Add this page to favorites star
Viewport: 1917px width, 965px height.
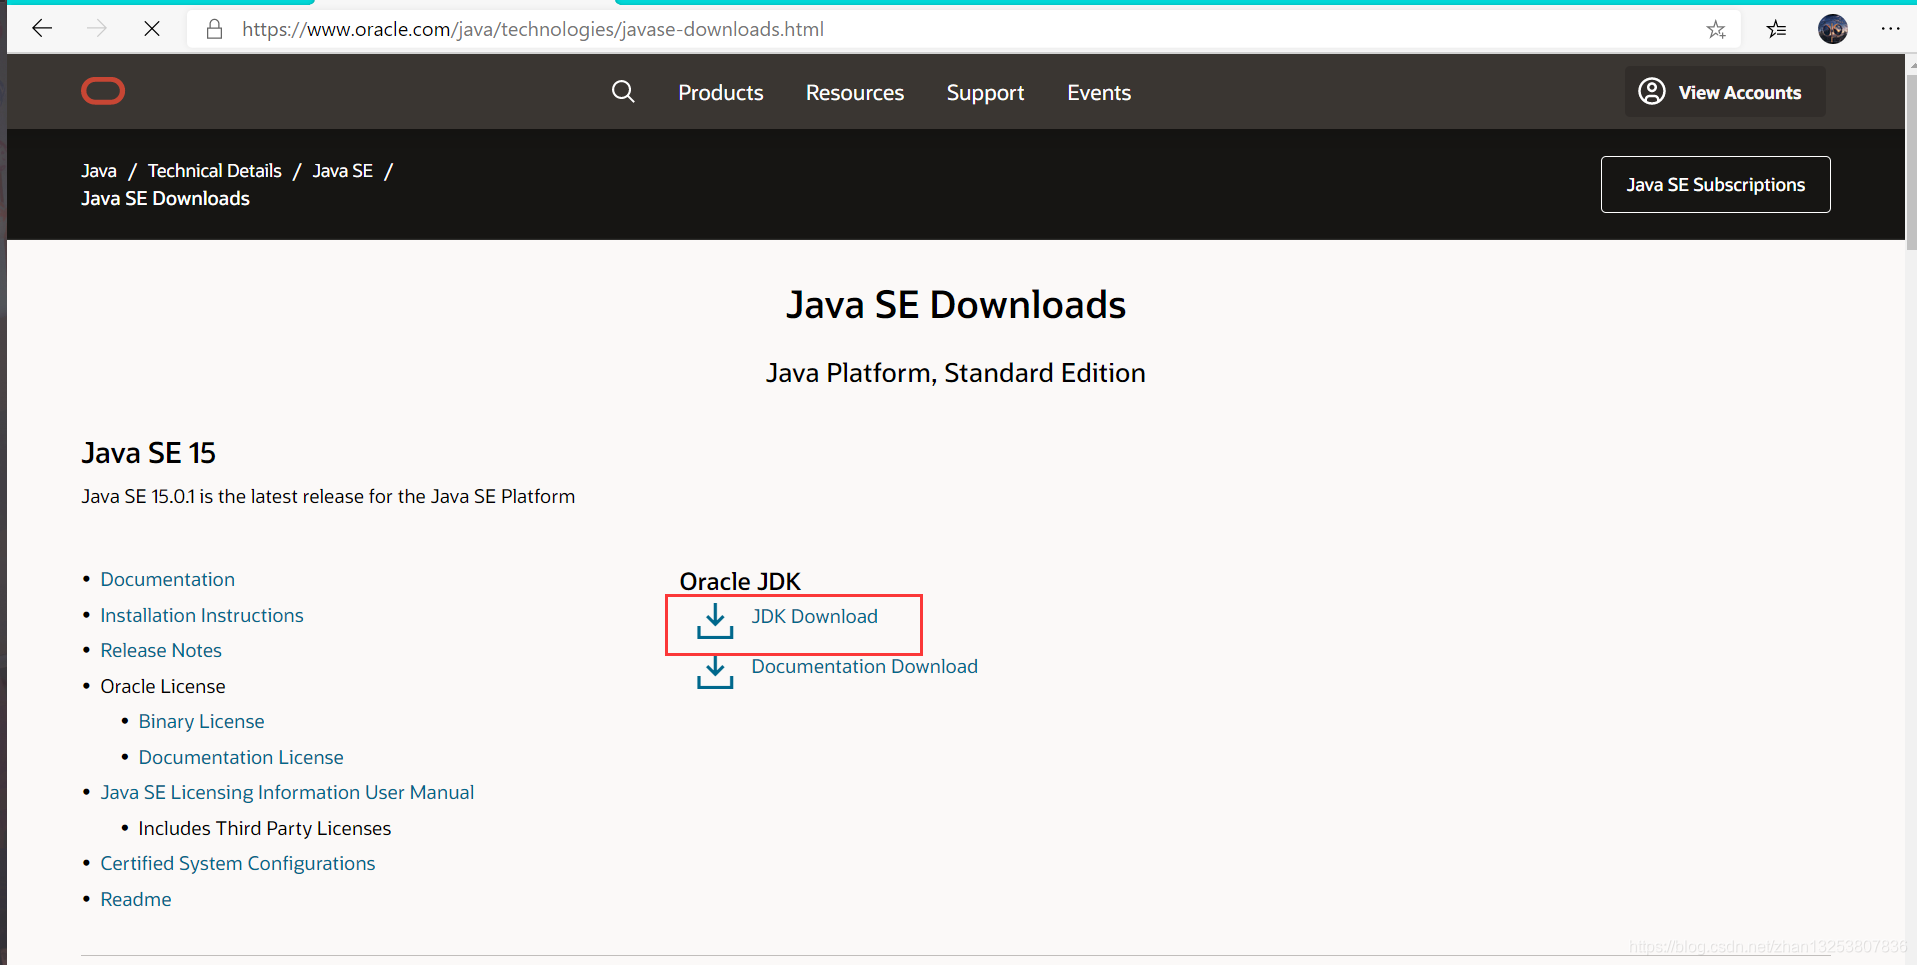point(1716,29)
